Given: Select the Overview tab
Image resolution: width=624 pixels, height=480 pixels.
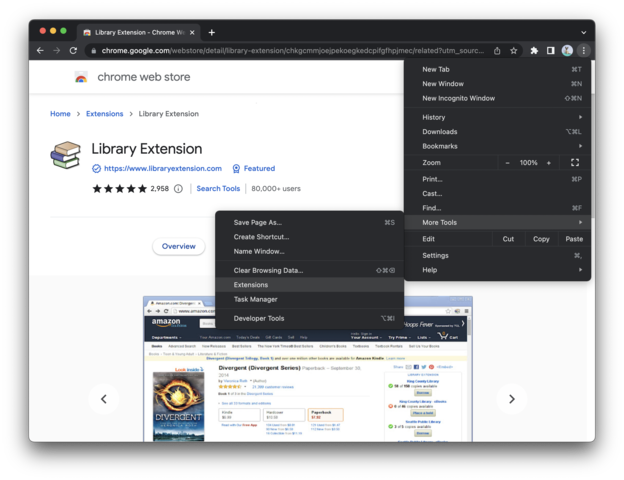Looking at the screenshot, I should pyautogui.click(x=179, y=246).
